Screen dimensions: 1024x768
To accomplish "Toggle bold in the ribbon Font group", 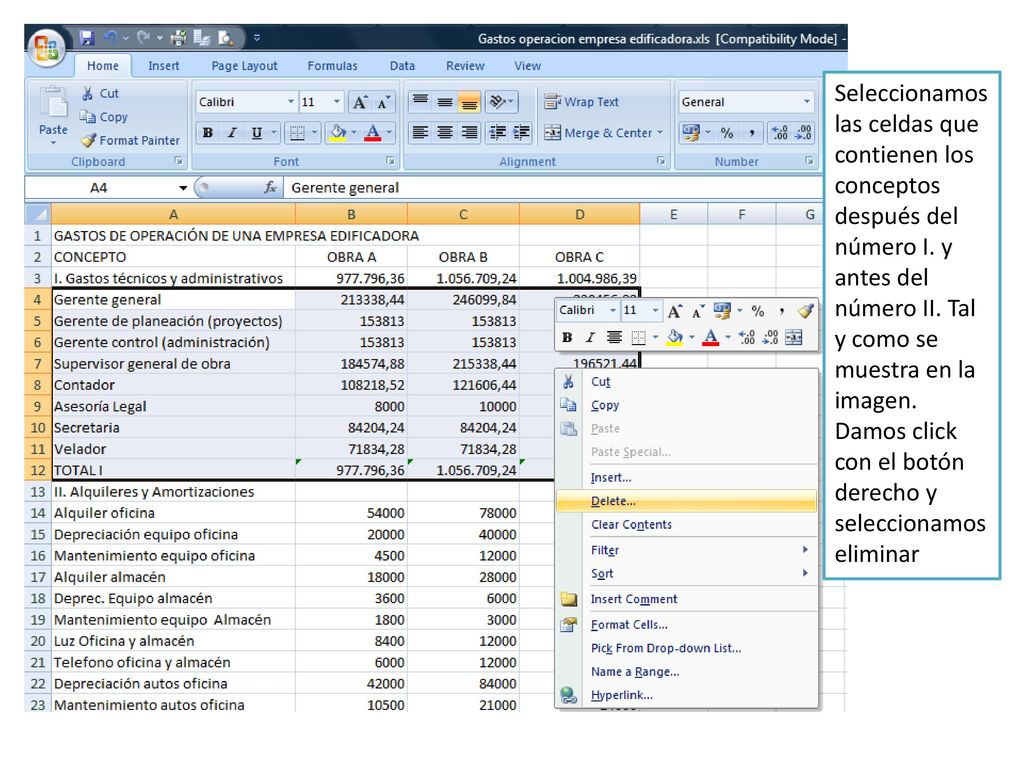I will [x=208, y=133].
